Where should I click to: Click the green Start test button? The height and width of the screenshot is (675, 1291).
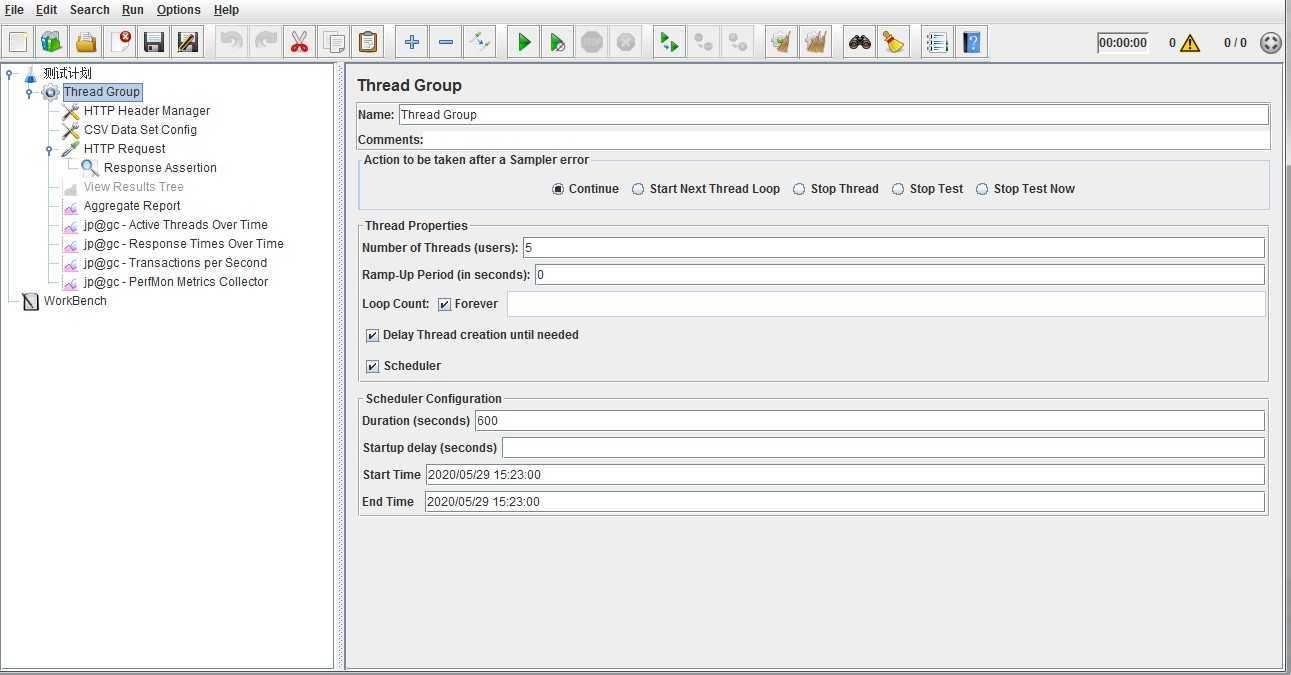pyautogui.click(x=524, y=42)
